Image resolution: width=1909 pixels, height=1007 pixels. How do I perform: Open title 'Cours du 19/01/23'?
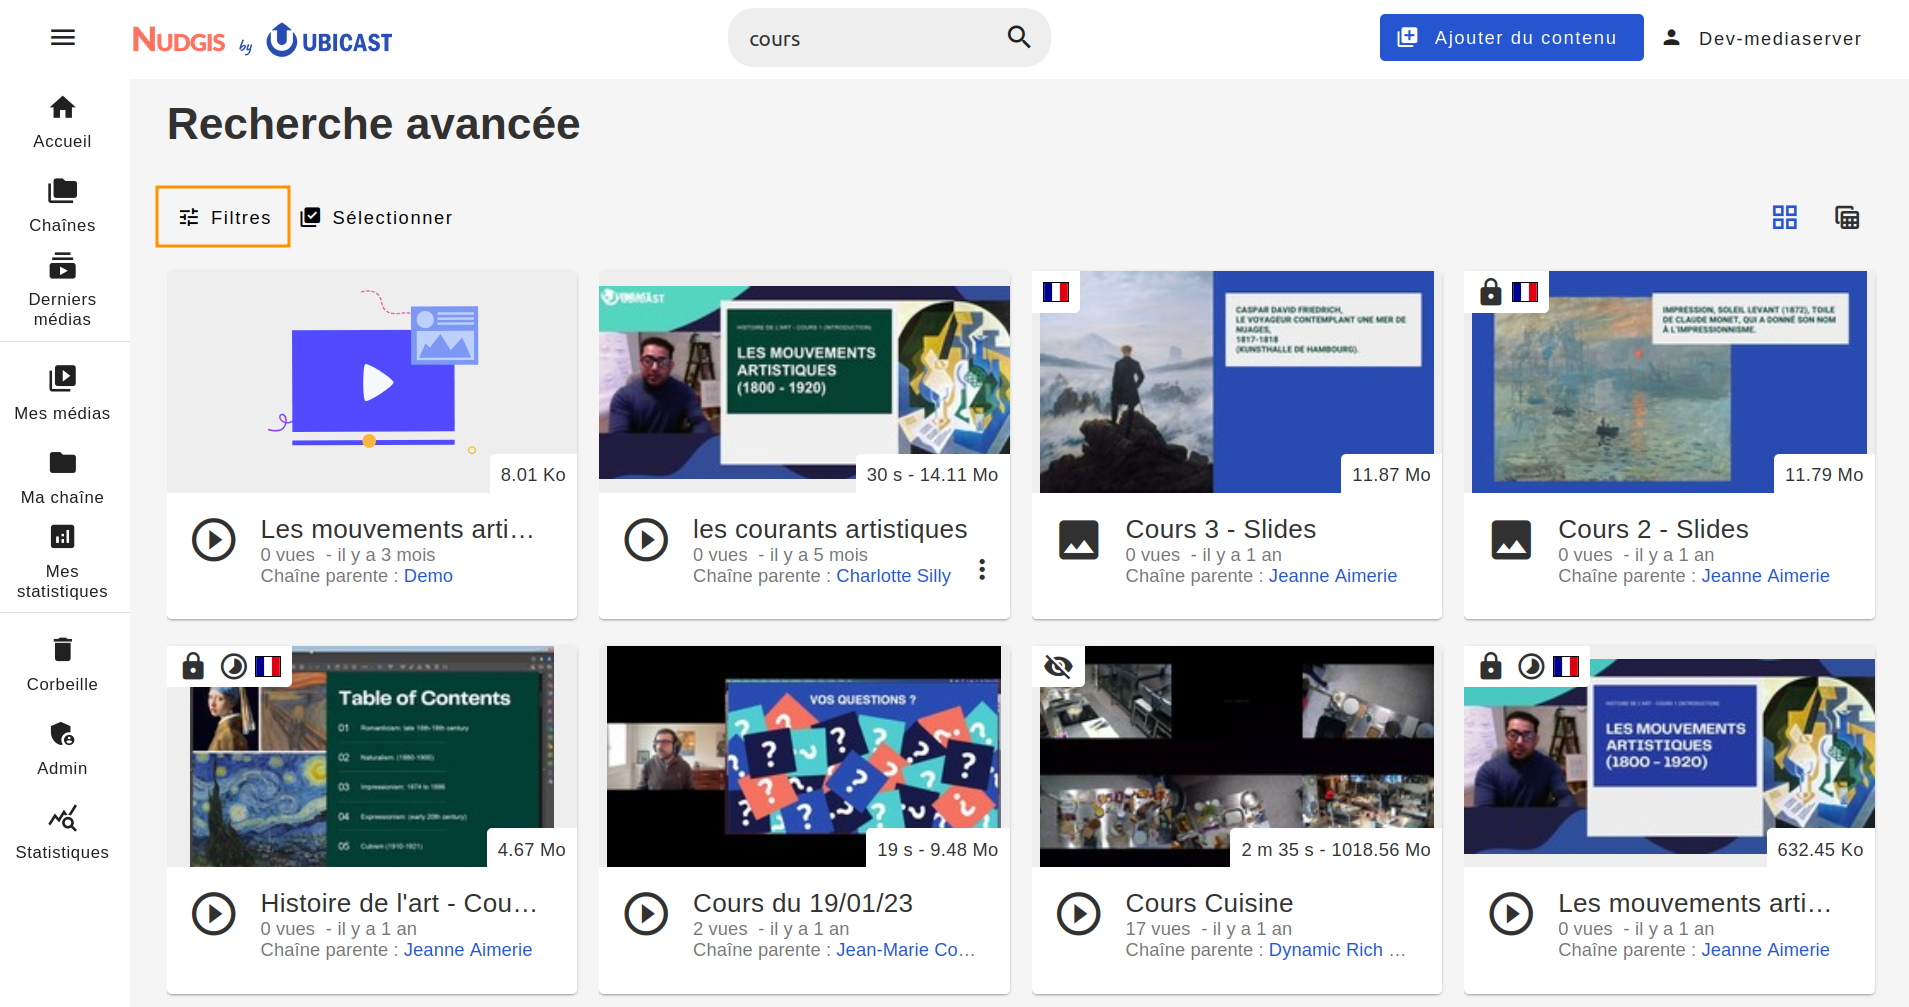[x=803, y=903]
